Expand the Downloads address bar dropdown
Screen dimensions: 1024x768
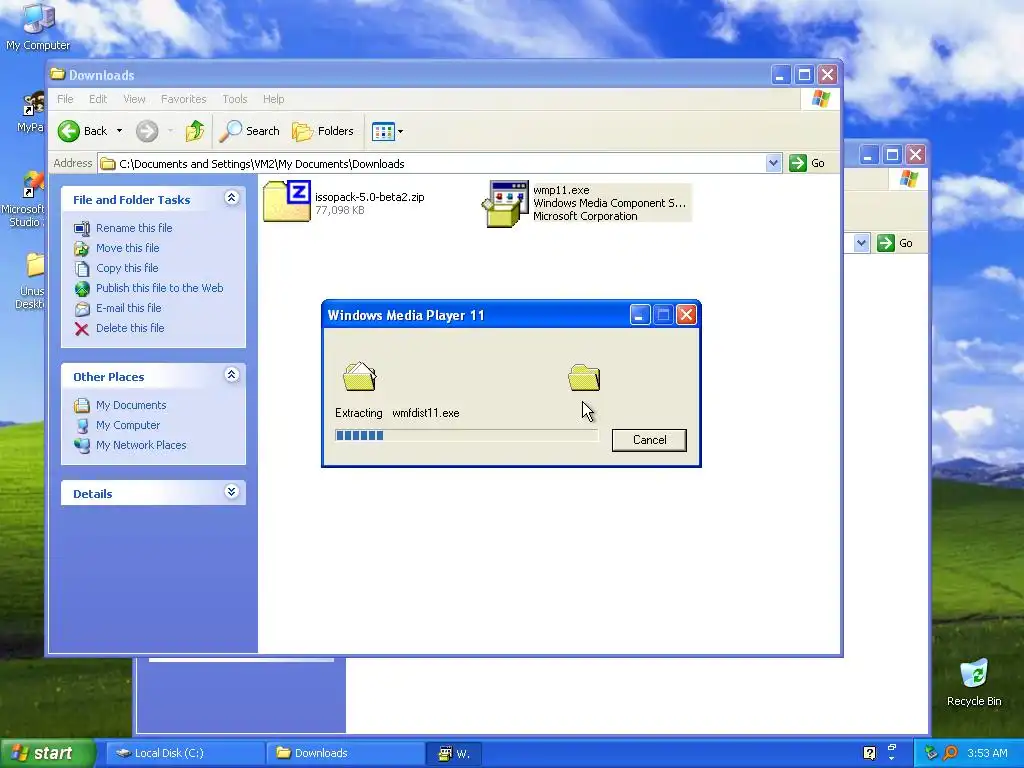pos(773,163)
